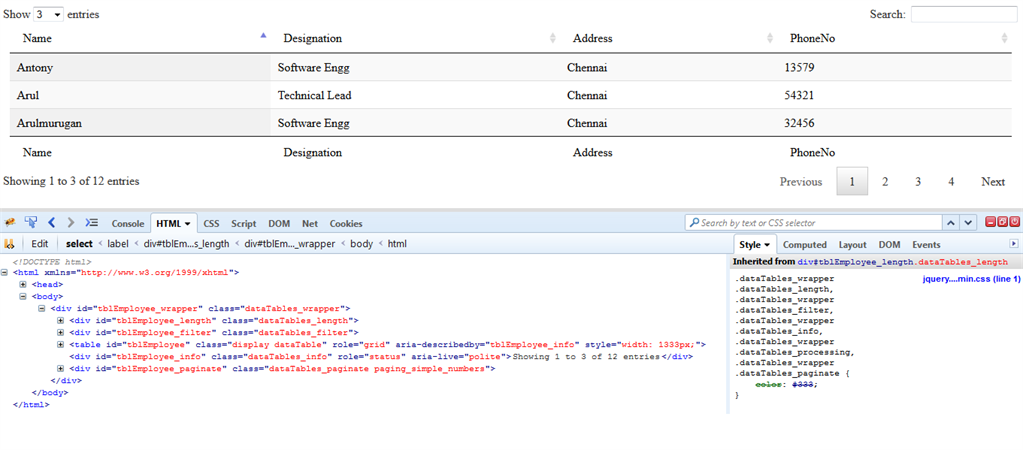Open the Computed side panel tab
The image size is (1023, 450).
coord(804,245)
